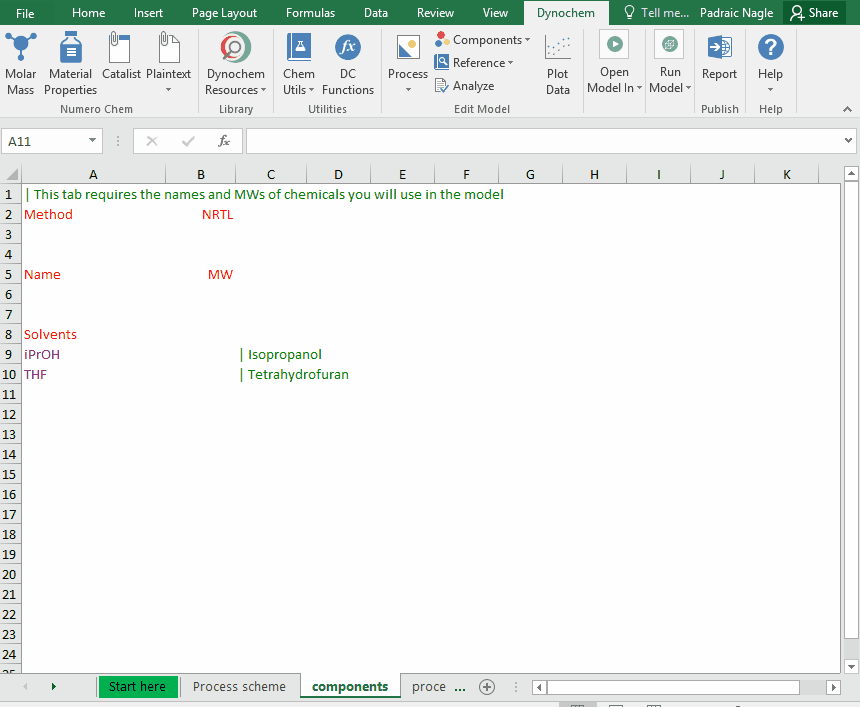Switch to the Formulas ribbon tab

click(x=310, y=13)
